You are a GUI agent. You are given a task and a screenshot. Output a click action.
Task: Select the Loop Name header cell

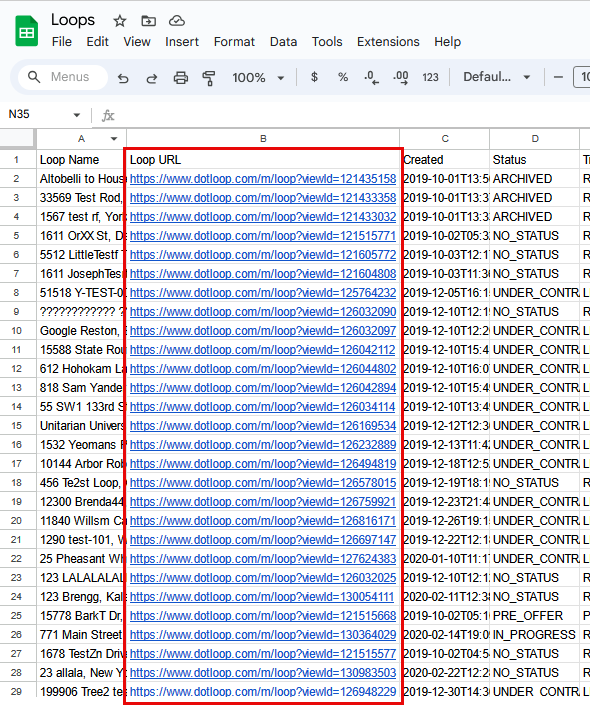tap(81, 160)
